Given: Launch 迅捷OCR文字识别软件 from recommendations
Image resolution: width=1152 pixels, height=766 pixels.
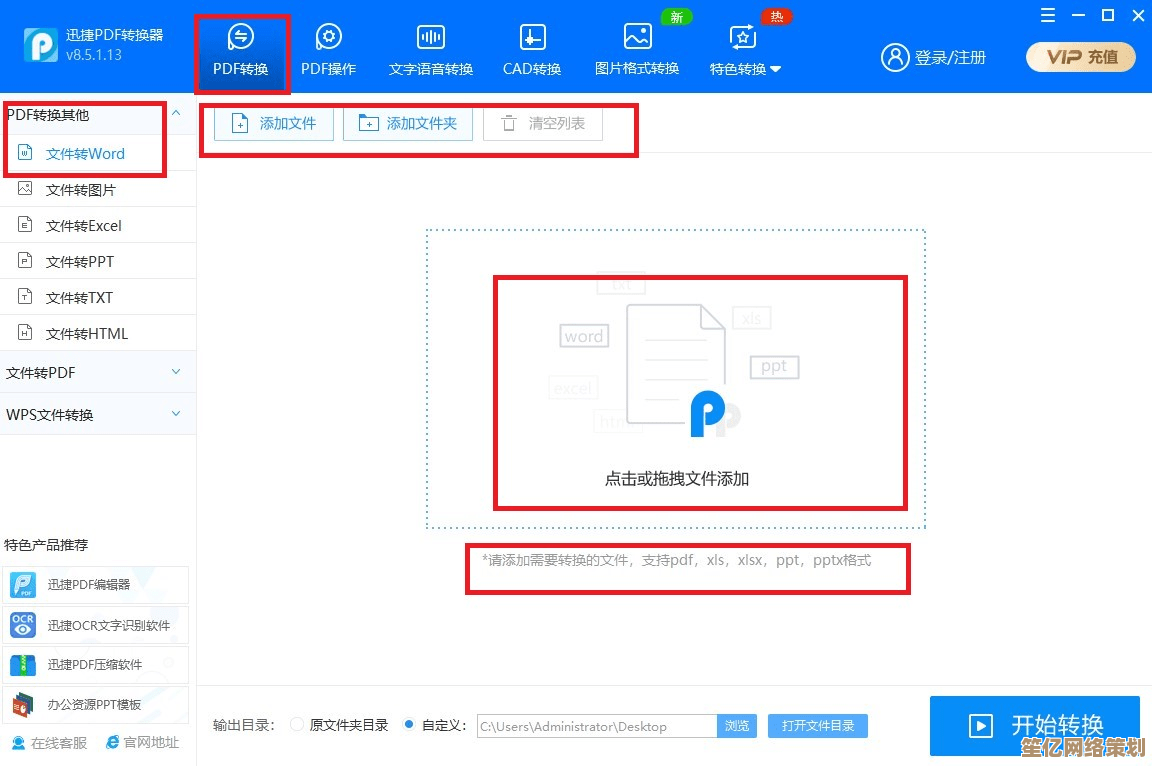Looking at the screenshot, I should pos(23,625).
